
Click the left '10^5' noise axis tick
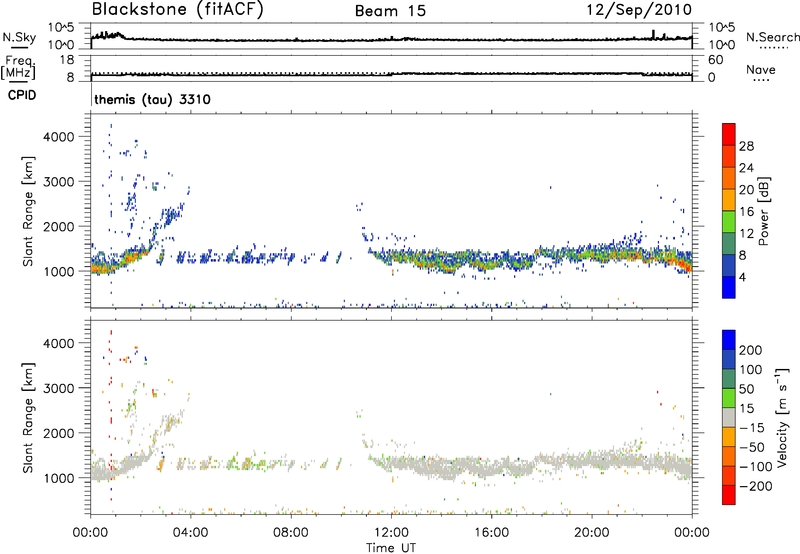[x=61, y=27]
